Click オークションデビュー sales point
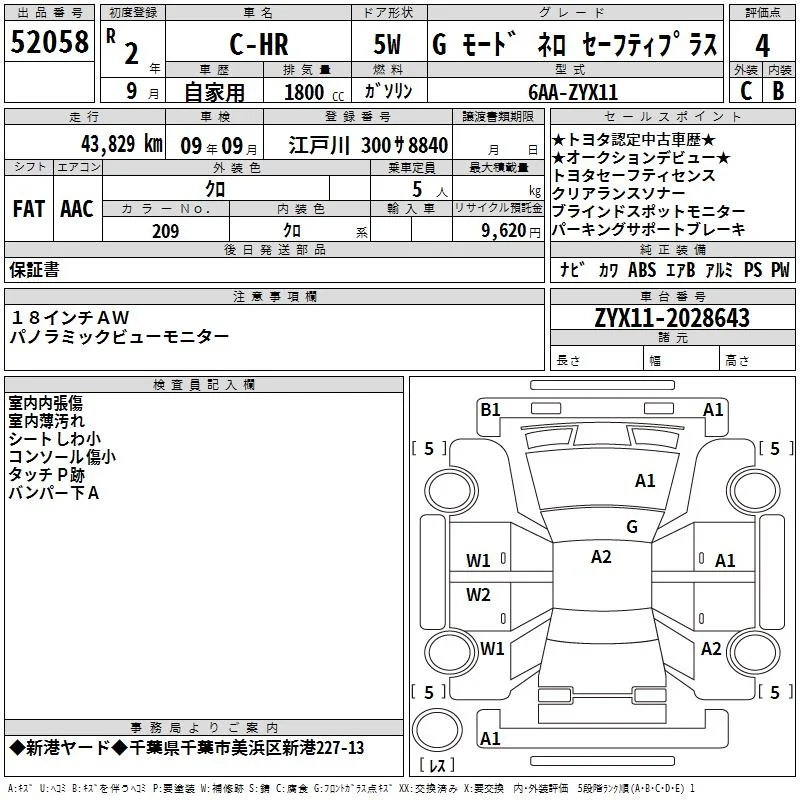The width and height of the screenshot is (800, 800). click(641, 158)
